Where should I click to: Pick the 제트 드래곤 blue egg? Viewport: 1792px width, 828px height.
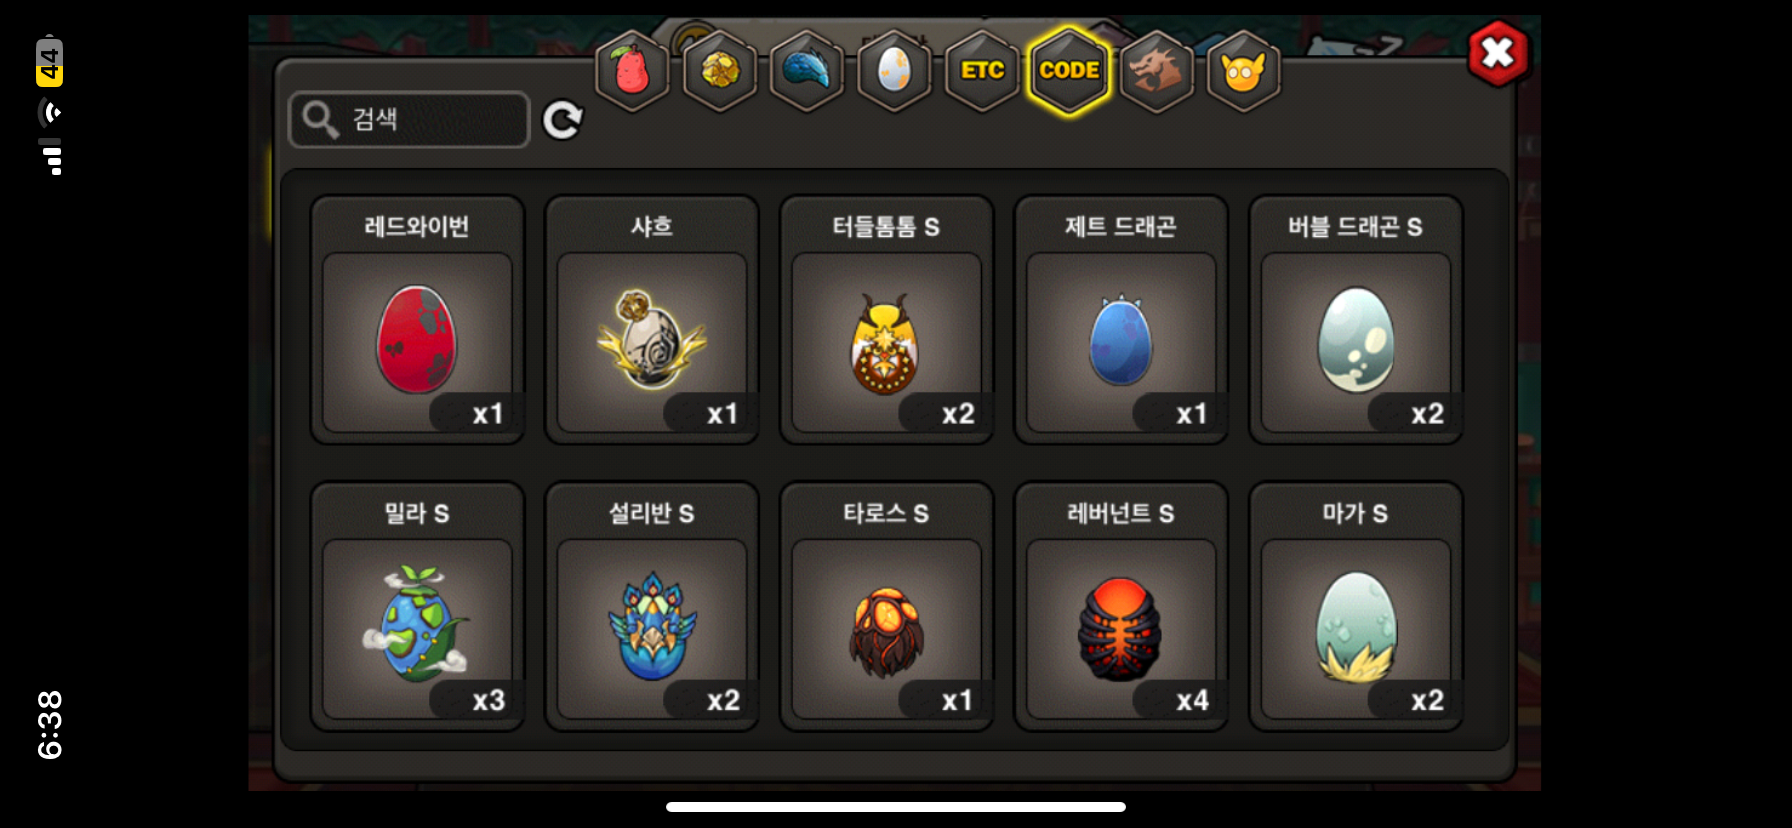(x=1121, y=319)
